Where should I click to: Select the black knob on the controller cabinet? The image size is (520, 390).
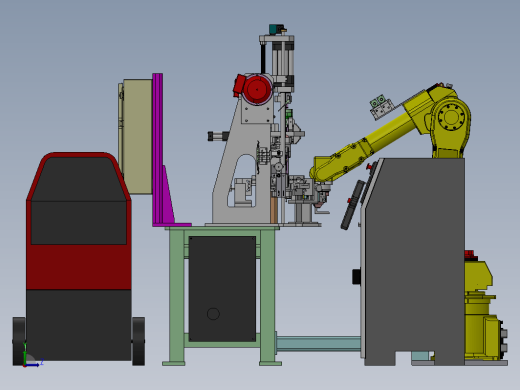tap(357, 277)
